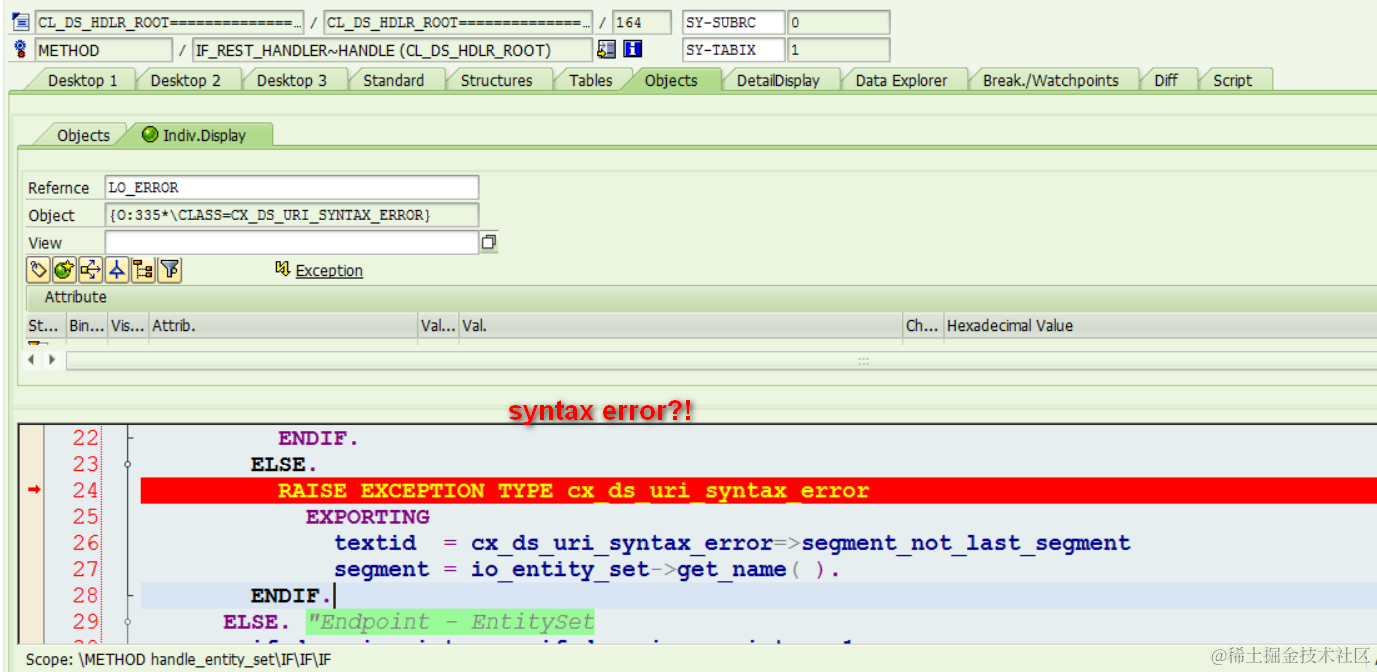Click the ENDIF. statement on line 28
The width and height of the screenshot is (1377, 672).
291,595
